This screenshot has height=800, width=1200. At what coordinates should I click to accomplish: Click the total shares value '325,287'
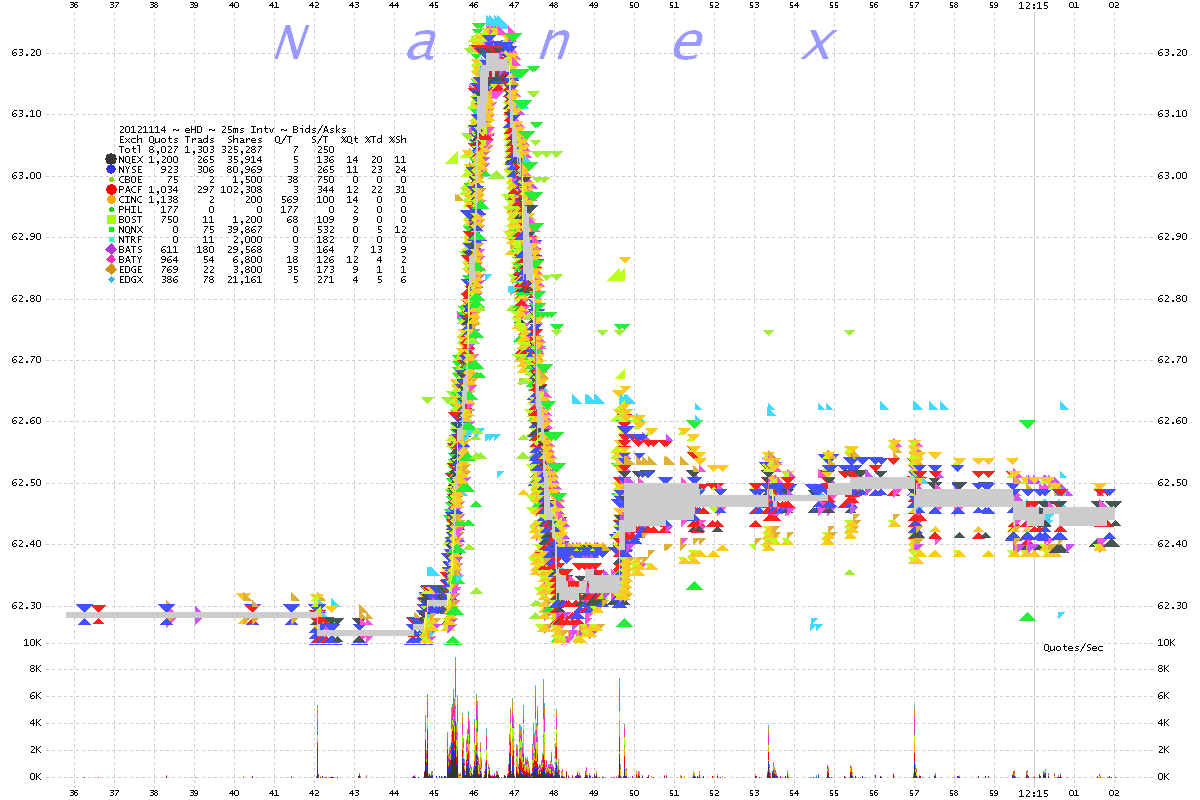(242, 150)
